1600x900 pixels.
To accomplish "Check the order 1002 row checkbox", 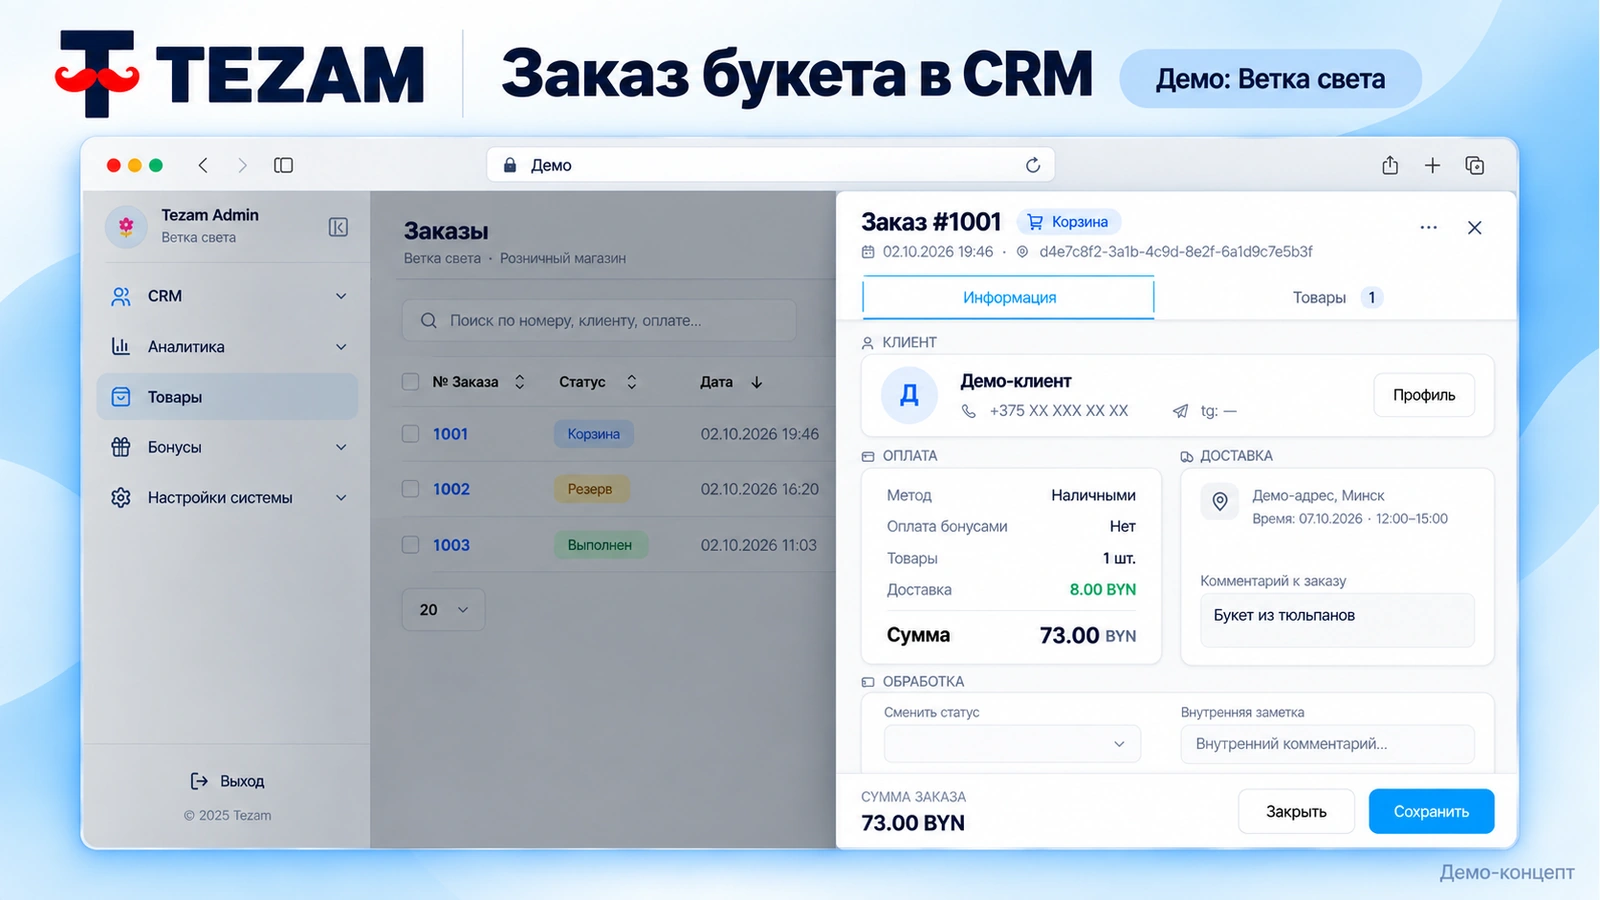I will (410, 488).
